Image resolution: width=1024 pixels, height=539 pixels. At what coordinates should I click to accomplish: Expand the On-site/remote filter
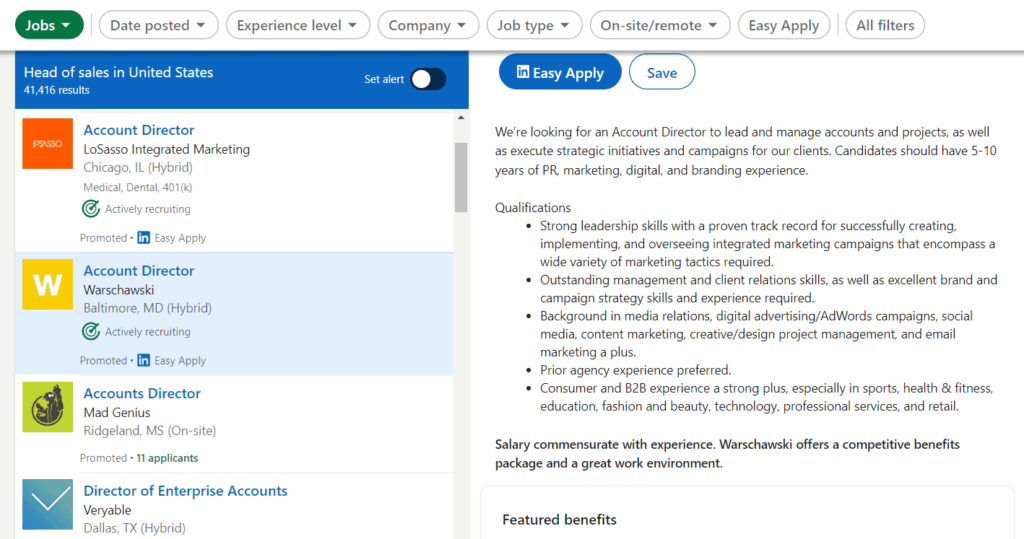(660, 25)
